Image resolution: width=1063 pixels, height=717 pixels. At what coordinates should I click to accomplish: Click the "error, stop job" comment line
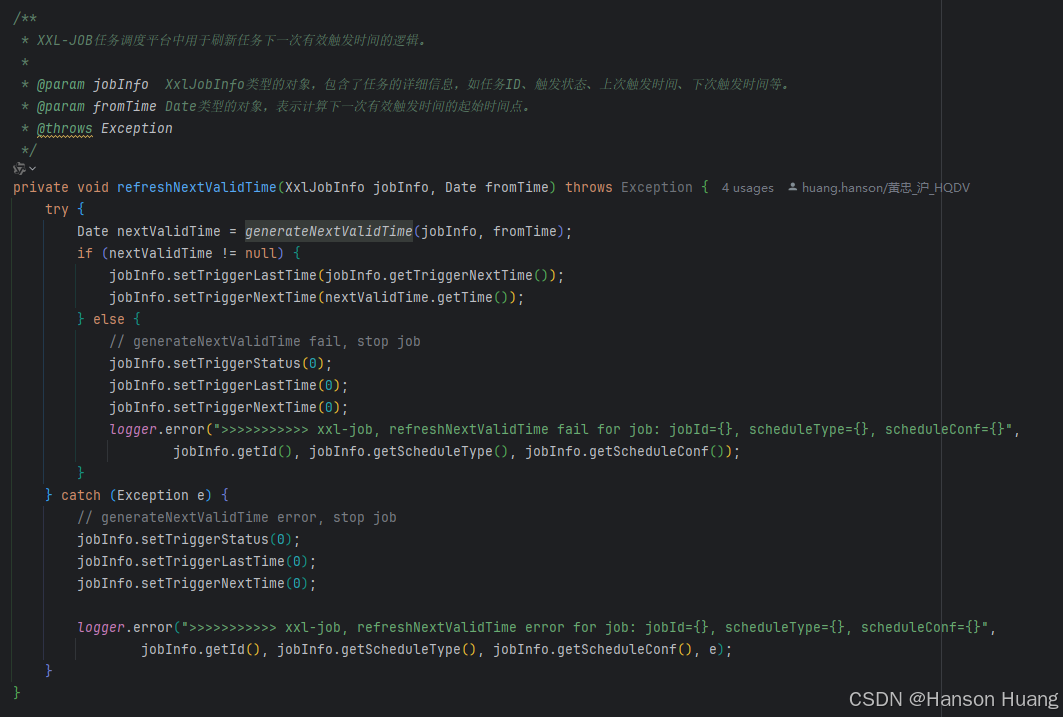click(x=237, y=517)
